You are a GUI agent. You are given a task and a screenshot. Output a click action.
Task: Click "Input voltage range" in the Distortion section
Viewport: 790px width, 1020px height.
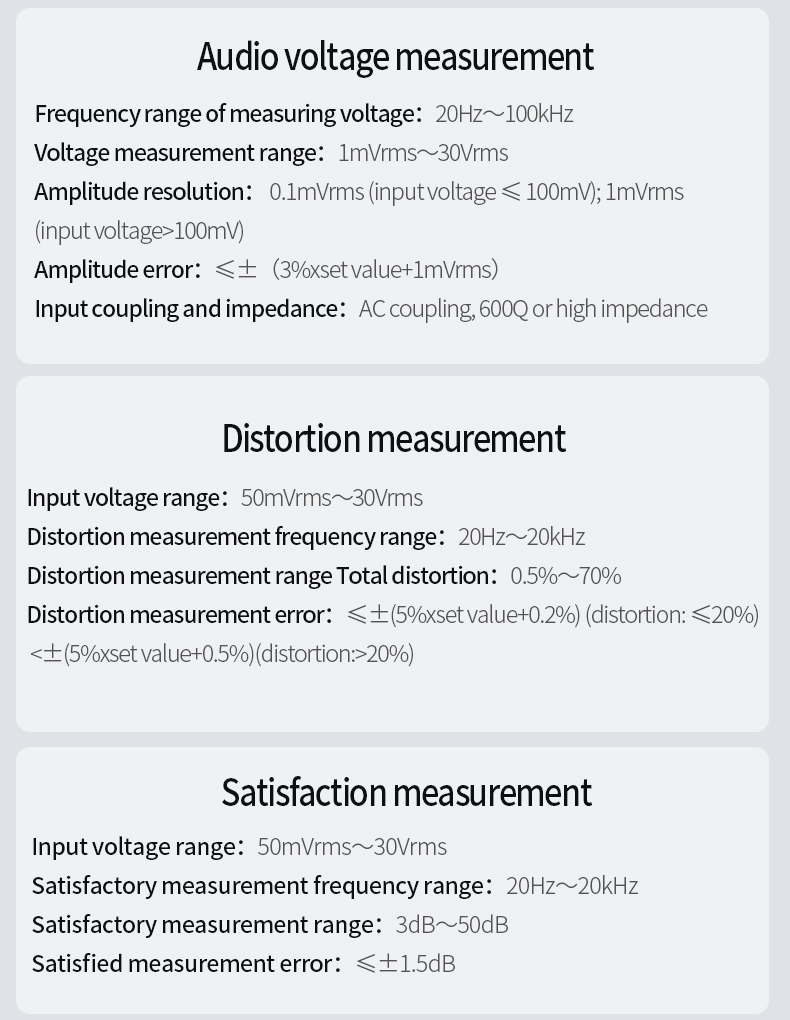(x=124, y=498)
